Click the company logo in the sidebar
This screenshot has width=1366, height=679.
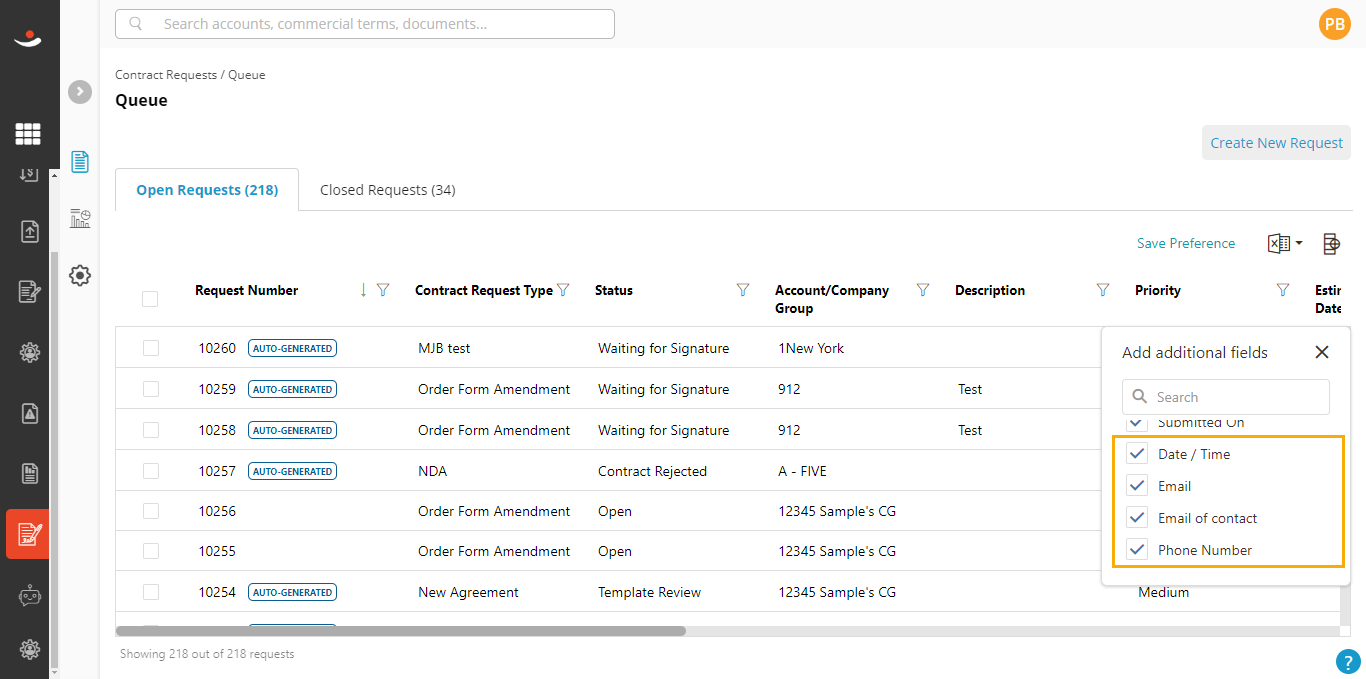pyautogui.click(x=28, y=39)
